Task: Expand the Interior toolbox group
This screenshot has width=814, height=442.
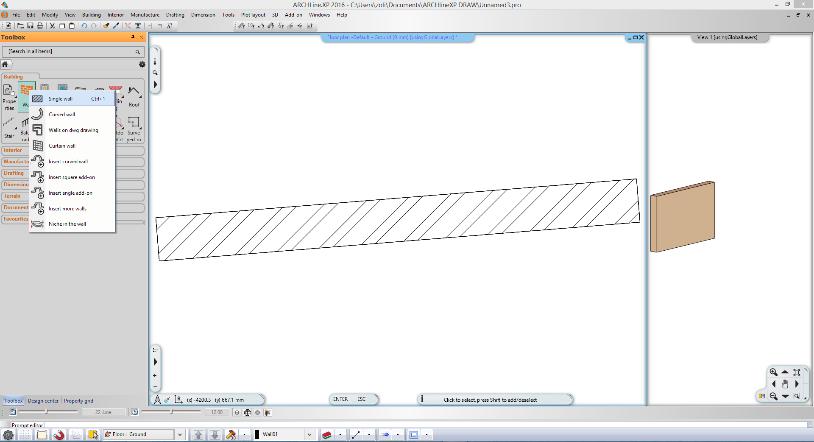Action: [x=14, y=150]
